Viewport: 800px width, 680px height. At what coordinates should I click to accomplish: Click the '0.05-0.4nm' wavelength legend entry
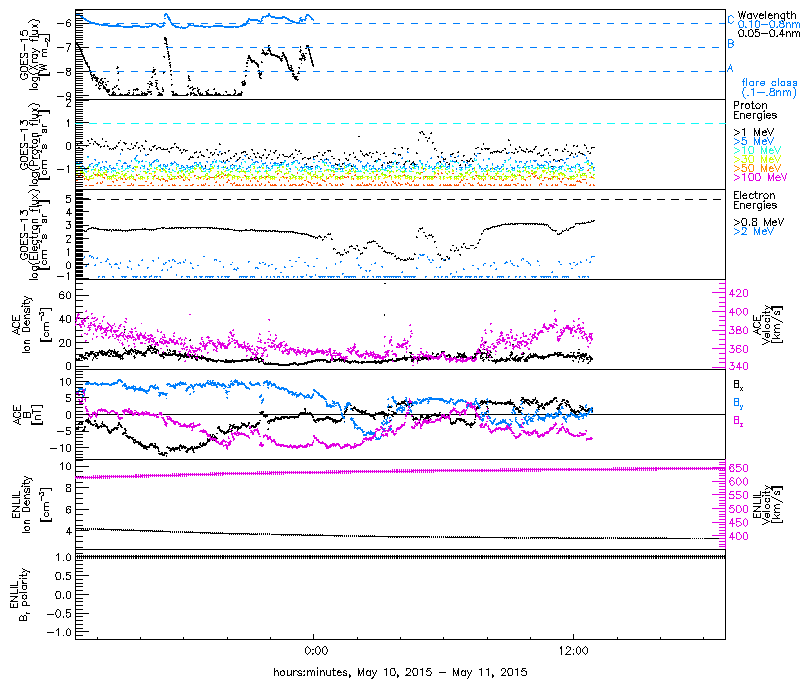768,33
